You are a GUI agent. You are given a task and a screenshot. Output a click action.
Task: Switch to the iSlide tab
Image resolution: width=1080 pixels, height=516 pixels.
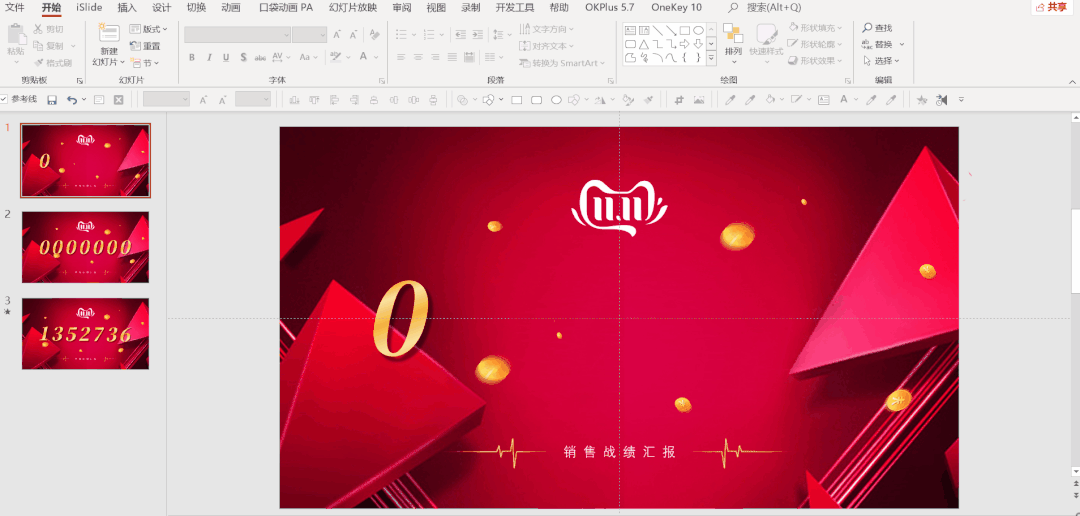coord(89,8)
